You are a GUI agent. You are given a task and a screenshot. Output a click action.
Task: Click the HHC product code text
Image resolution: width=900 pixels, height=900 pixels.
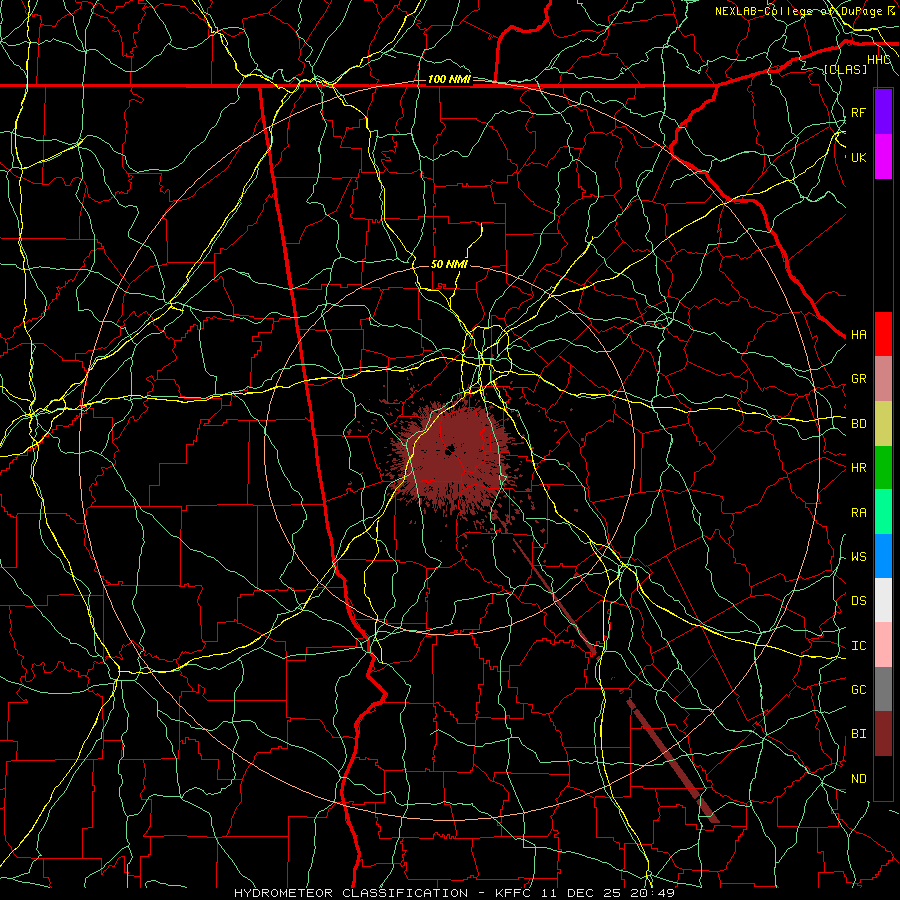click(x=878, y=60)
